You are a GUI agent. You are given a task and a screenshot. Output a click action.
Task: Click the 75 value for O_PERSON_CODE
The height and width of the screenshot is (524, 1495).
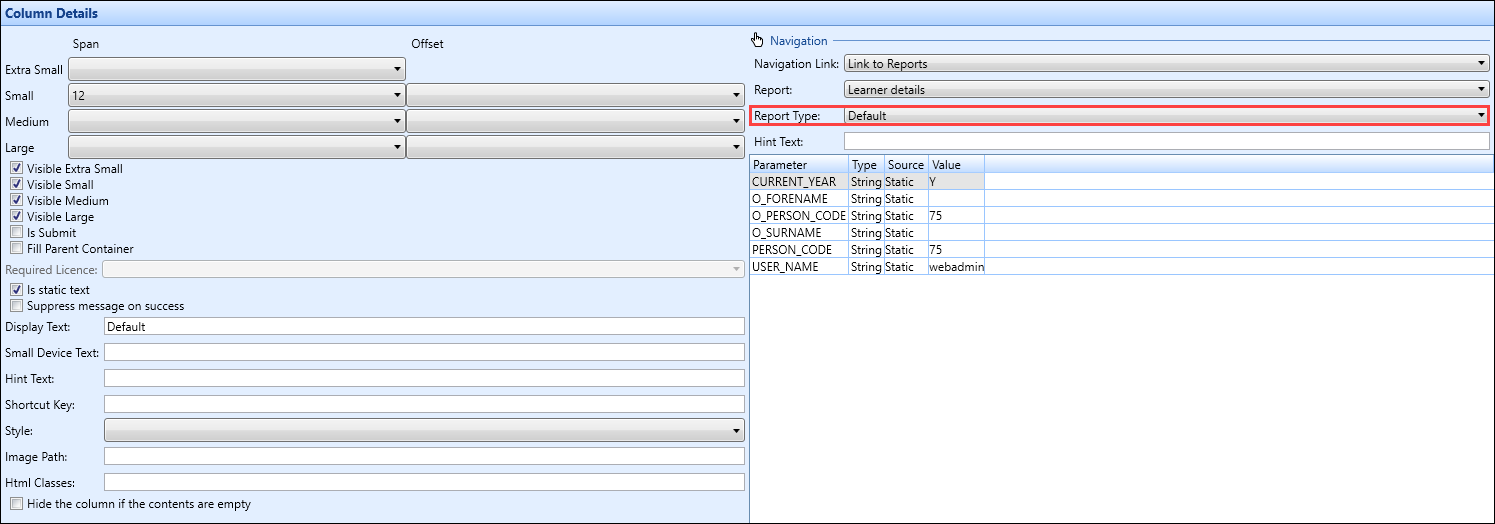(x=956, y=216)
